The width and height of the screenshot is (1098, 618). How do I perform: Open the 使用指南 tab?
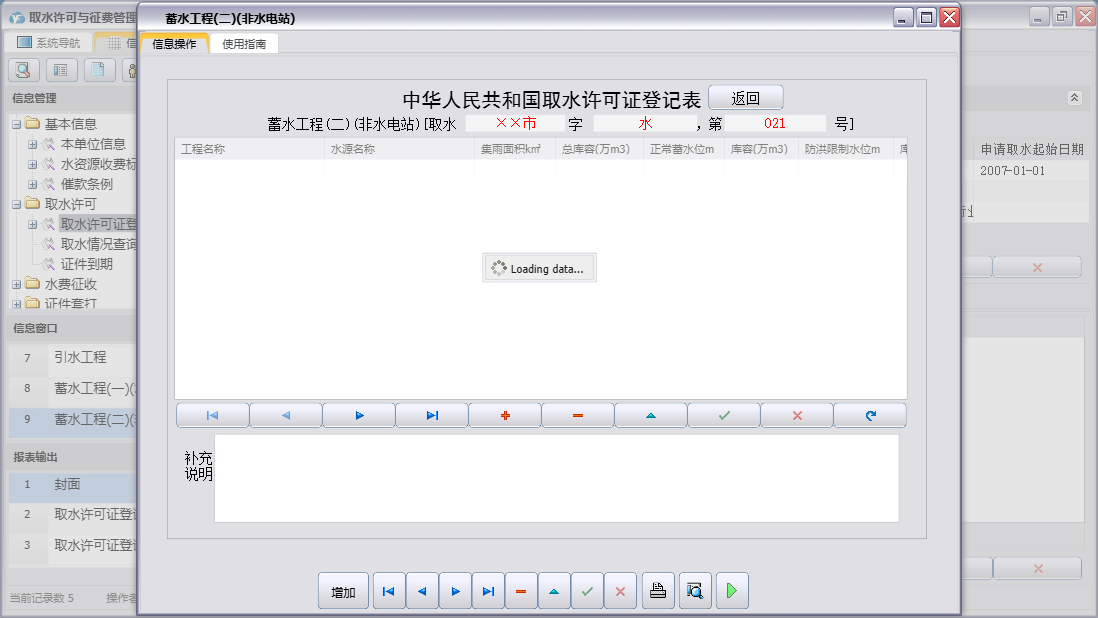[x=244, y=43]
